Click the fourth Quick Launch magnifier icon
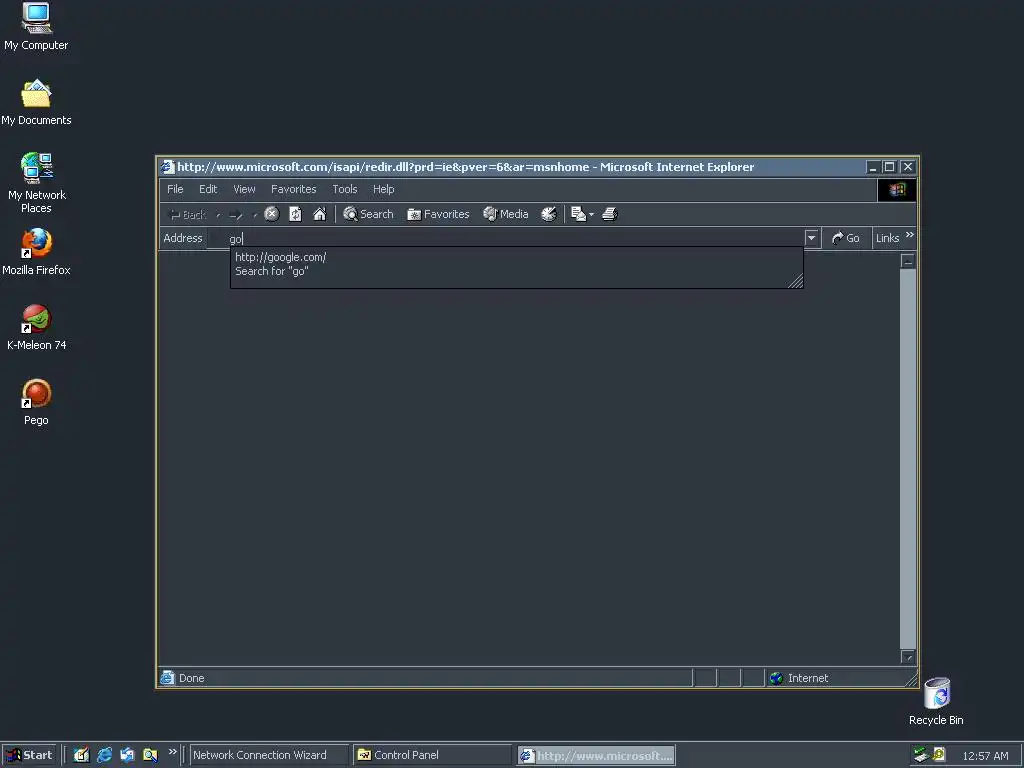The image size is (1024, 768). (150, 755)
